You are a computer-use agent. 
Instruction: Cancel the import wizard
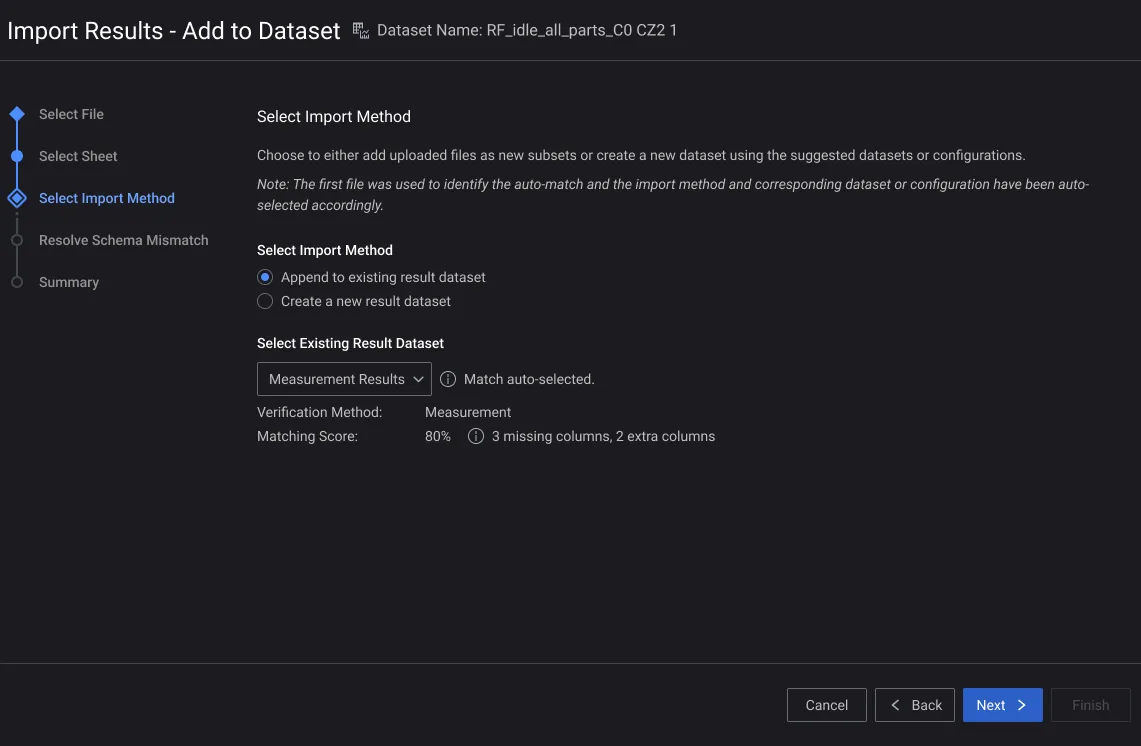point(827,705)
